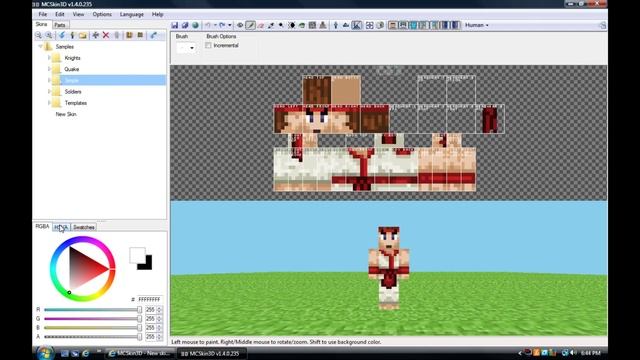
Task: Open the Human model dropdown
Action: click(x=477, y=25)
